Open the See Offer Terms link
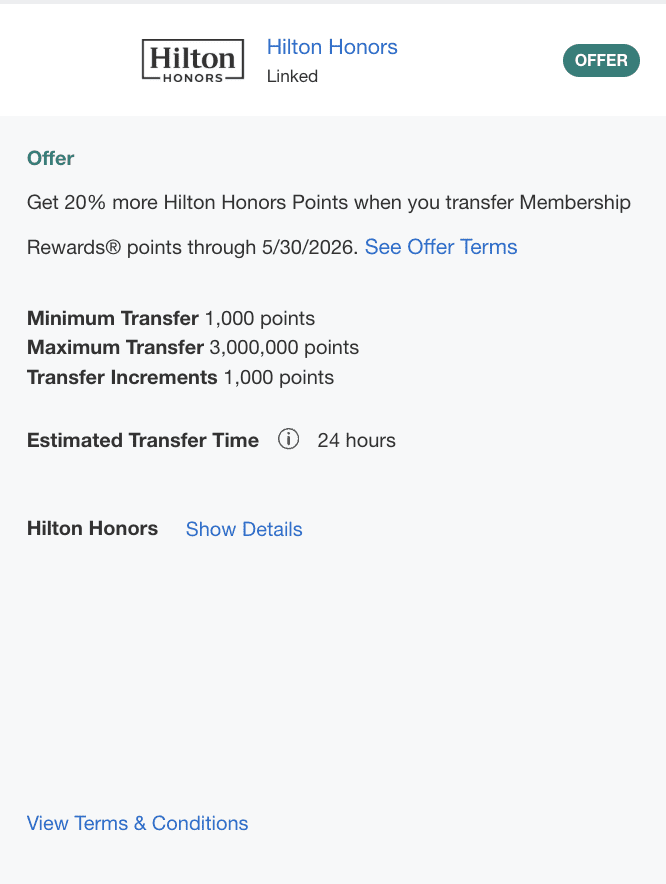 click(441, 247)
